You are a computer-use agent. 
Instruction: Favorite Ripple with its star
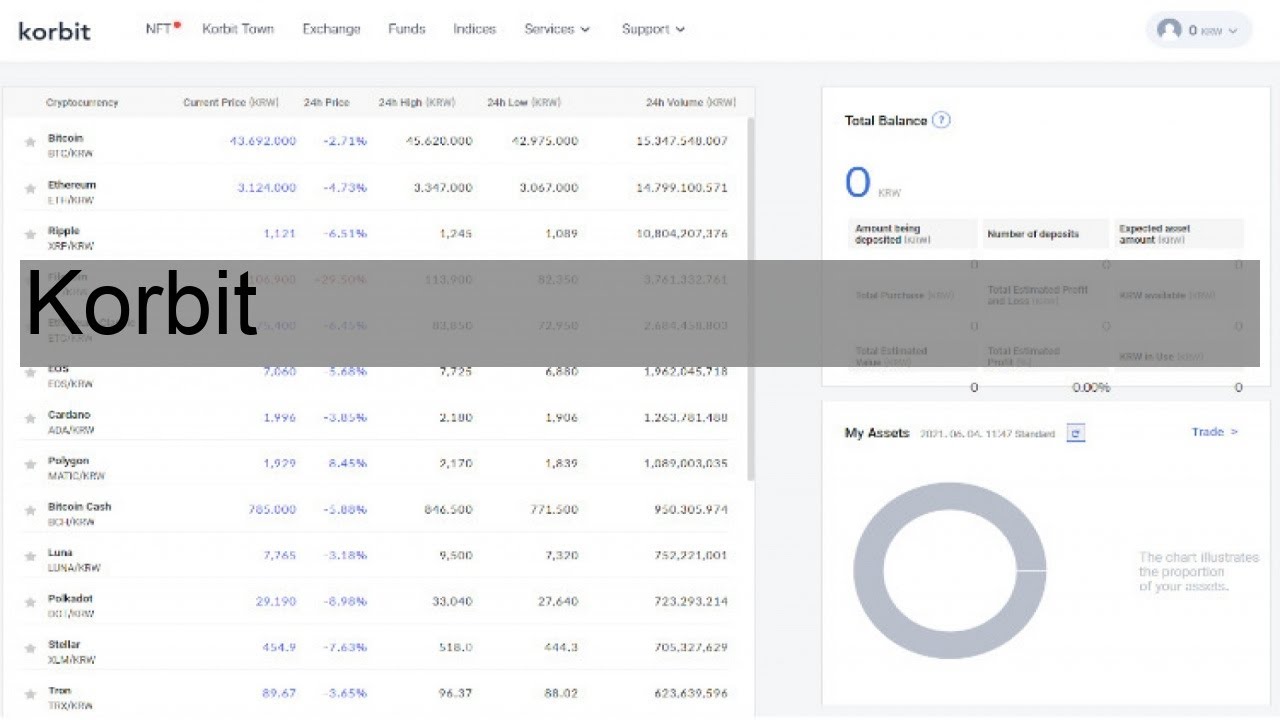coord(30,234)
